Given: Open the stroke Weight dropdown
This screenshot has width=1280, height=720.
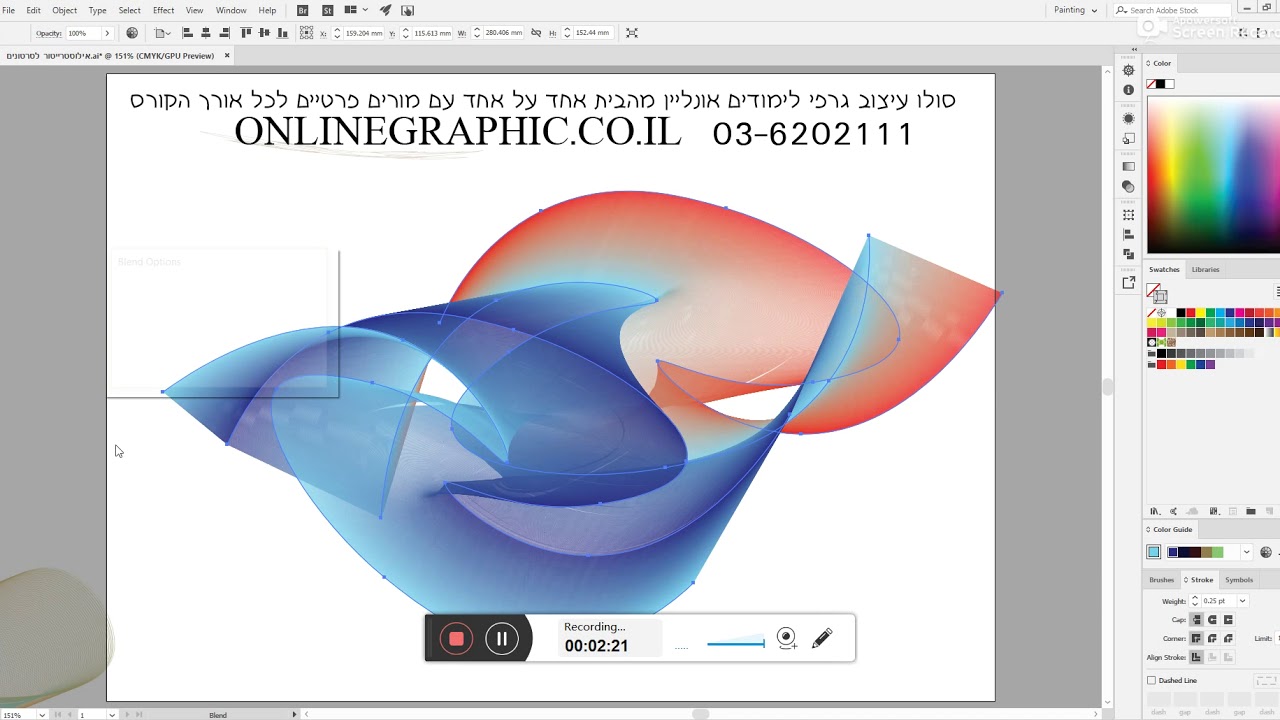Looking at the screenshot, I should point(1242,601).
